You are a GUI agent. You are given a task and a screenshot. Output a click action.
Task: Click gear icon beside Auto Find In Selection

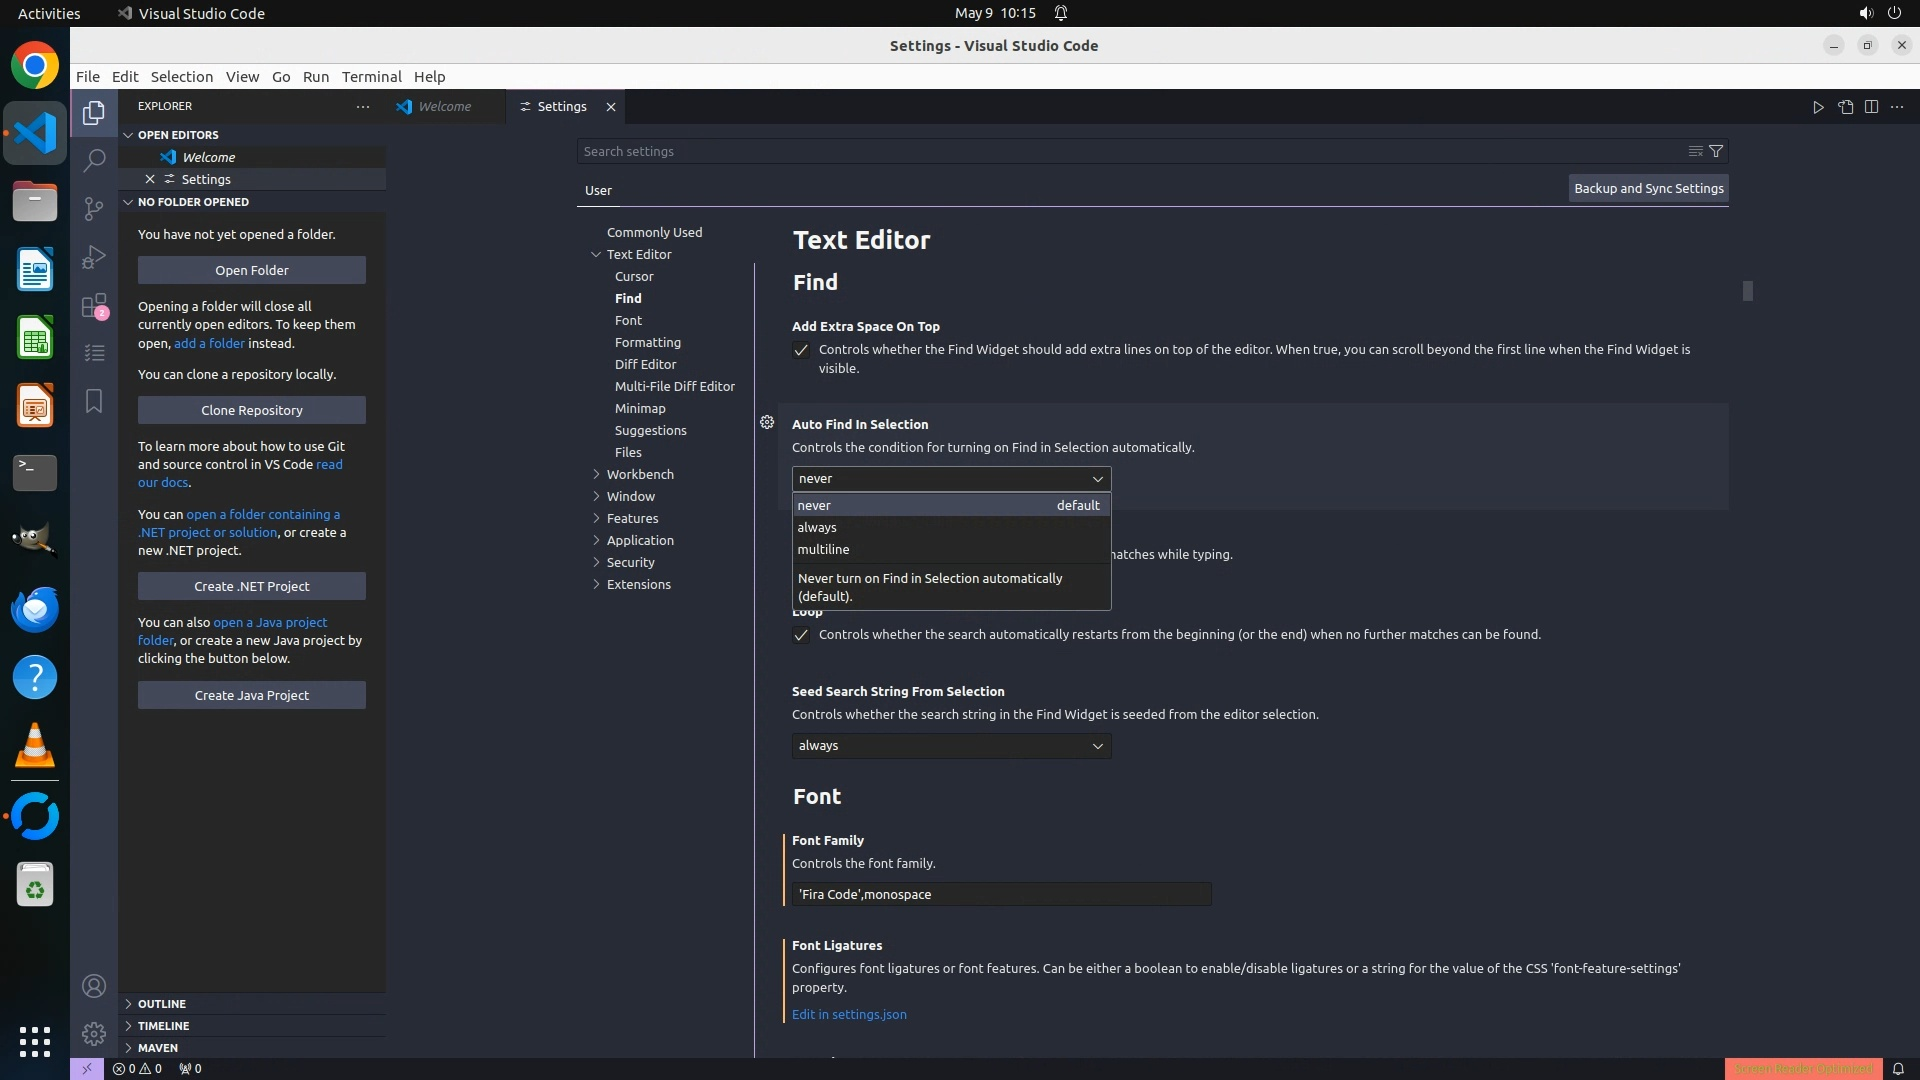(x=767, y=423)
